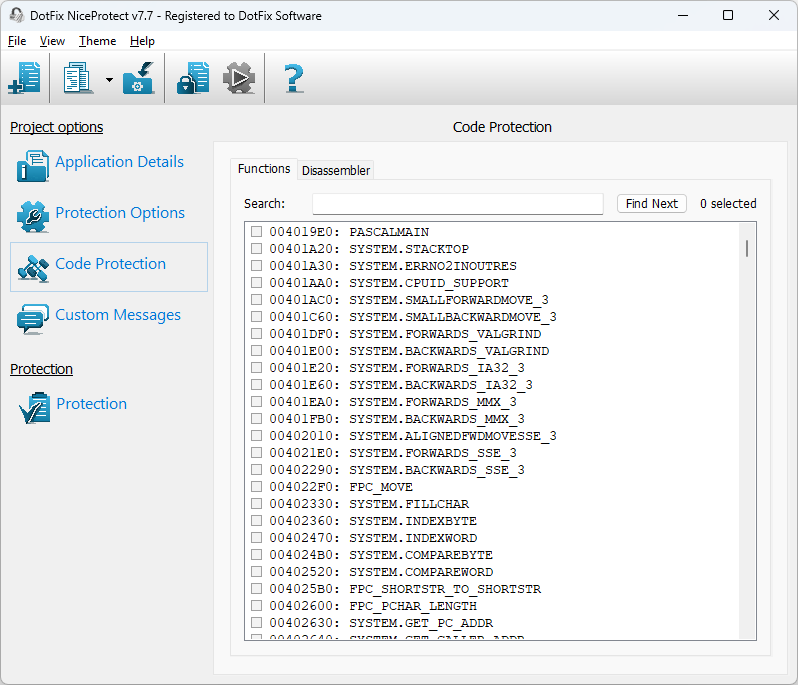Image resolution: width=798 pixels, height=685 pixels.
Task: Click the Code Protection tools icon
Action: (33, 268)
